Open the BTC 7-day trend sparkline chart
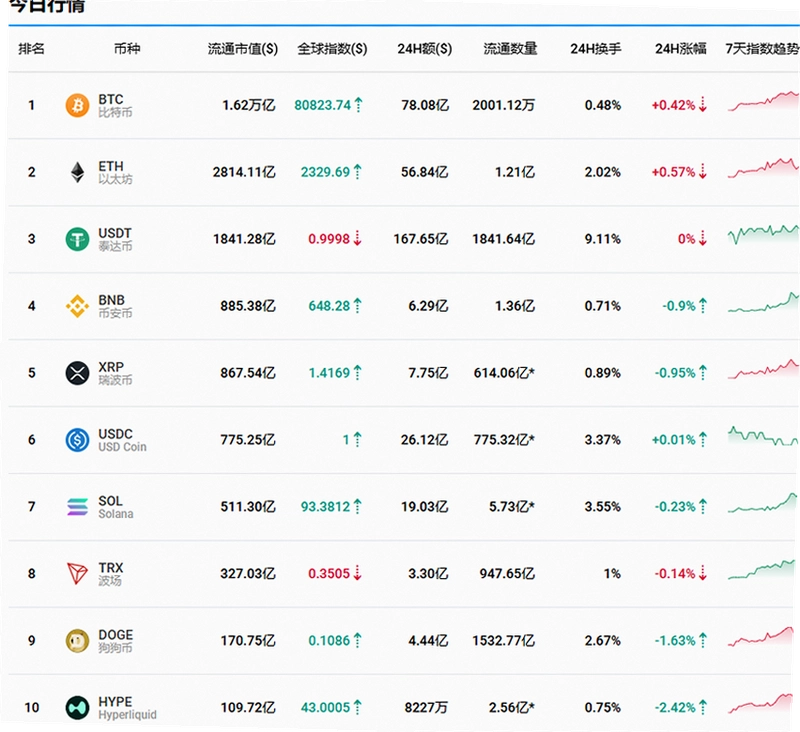 tap(763, 101)
